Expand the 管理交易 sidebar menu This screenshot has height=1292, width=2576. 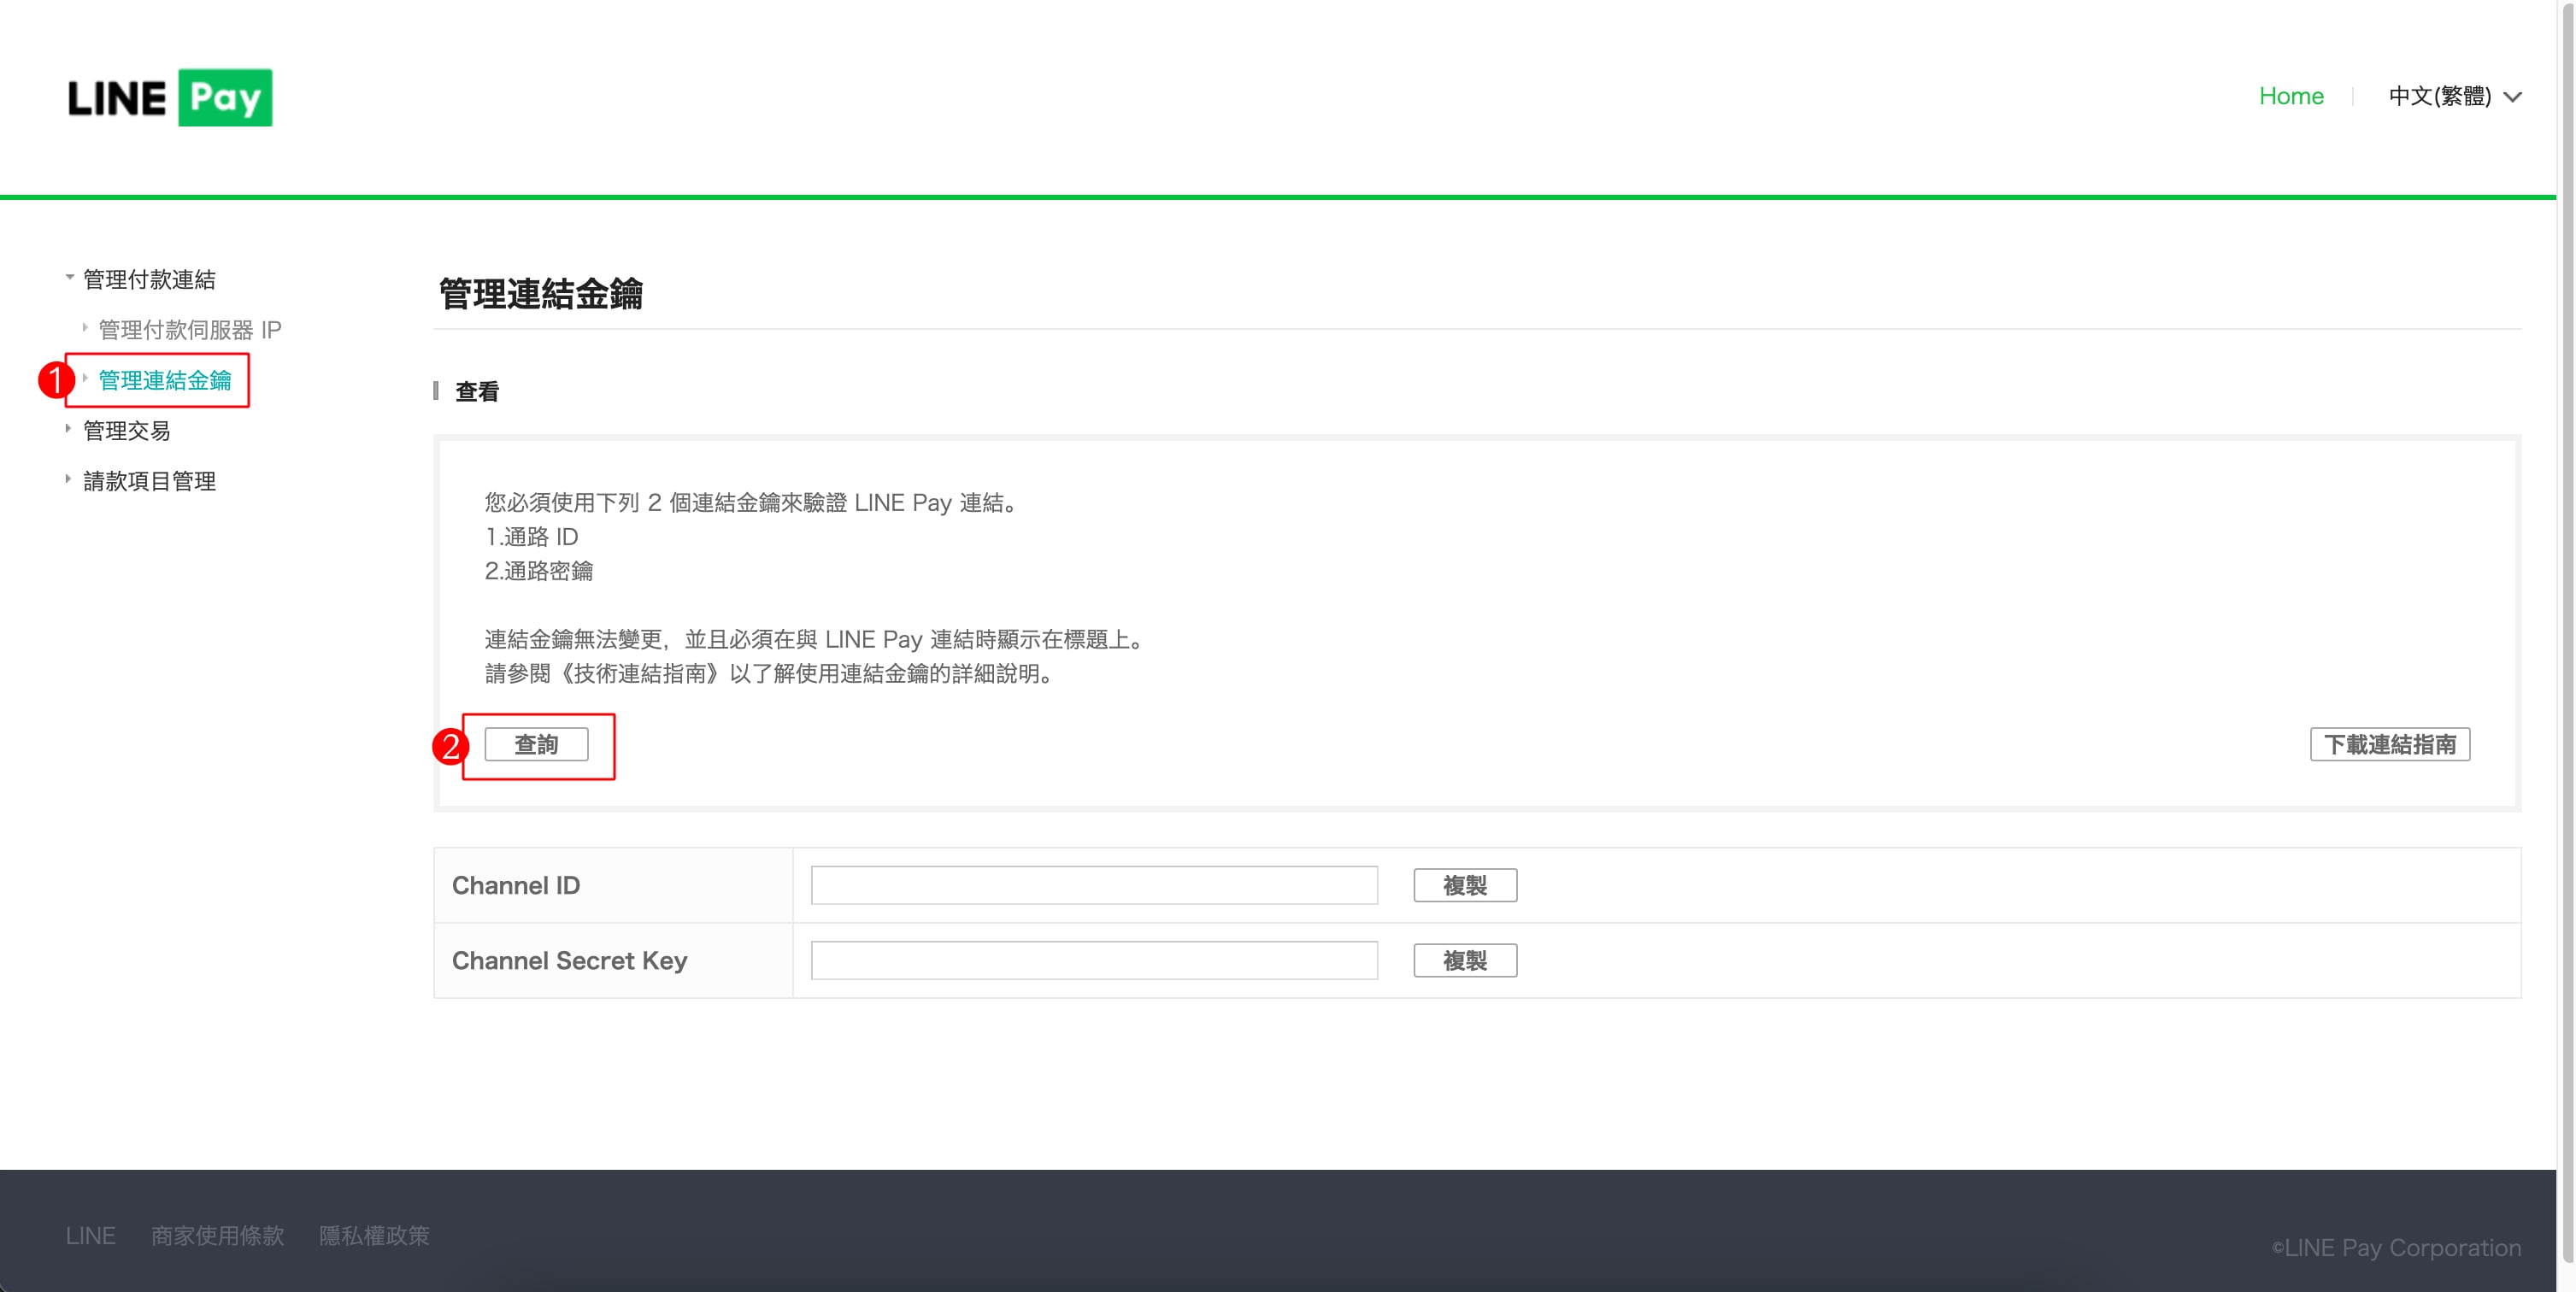click(x=126, y=430)
